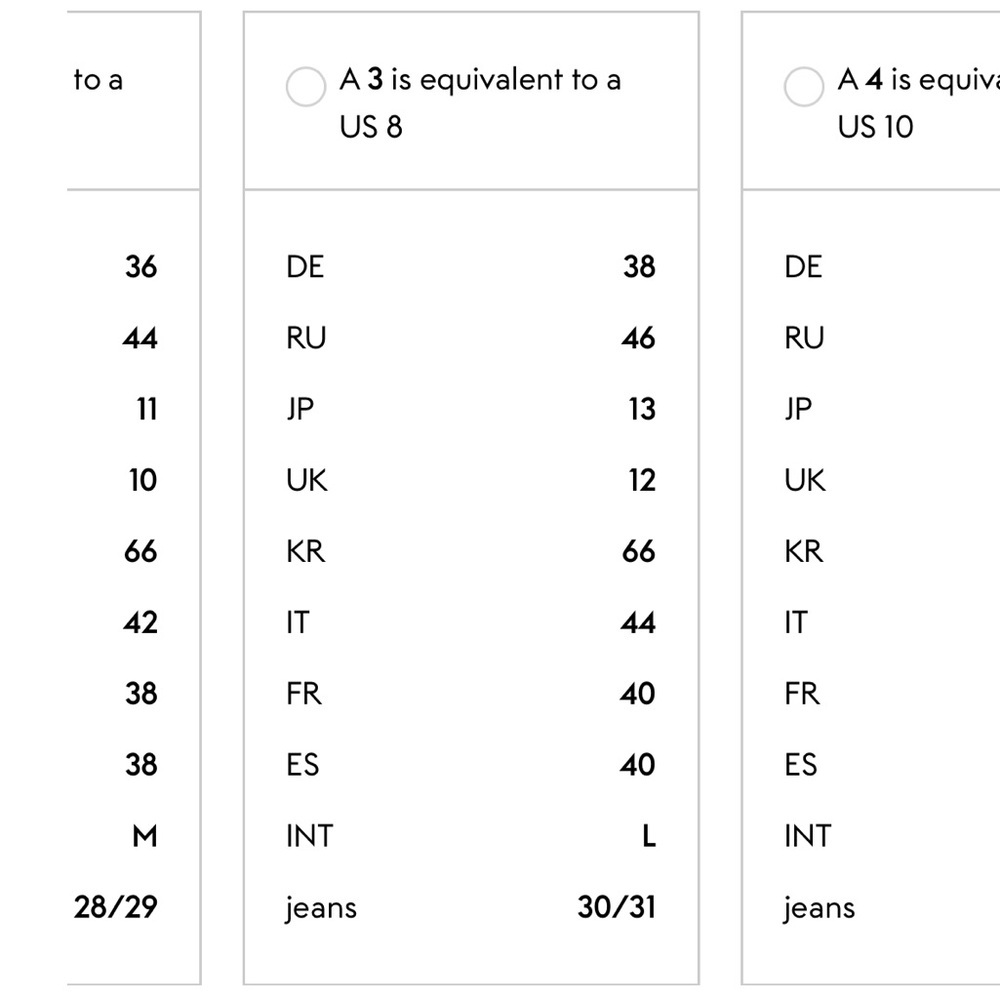Click the IT 44 row in size 3 card
The height and width of the screenshot is (1000, 1000).
pos(471,622)
